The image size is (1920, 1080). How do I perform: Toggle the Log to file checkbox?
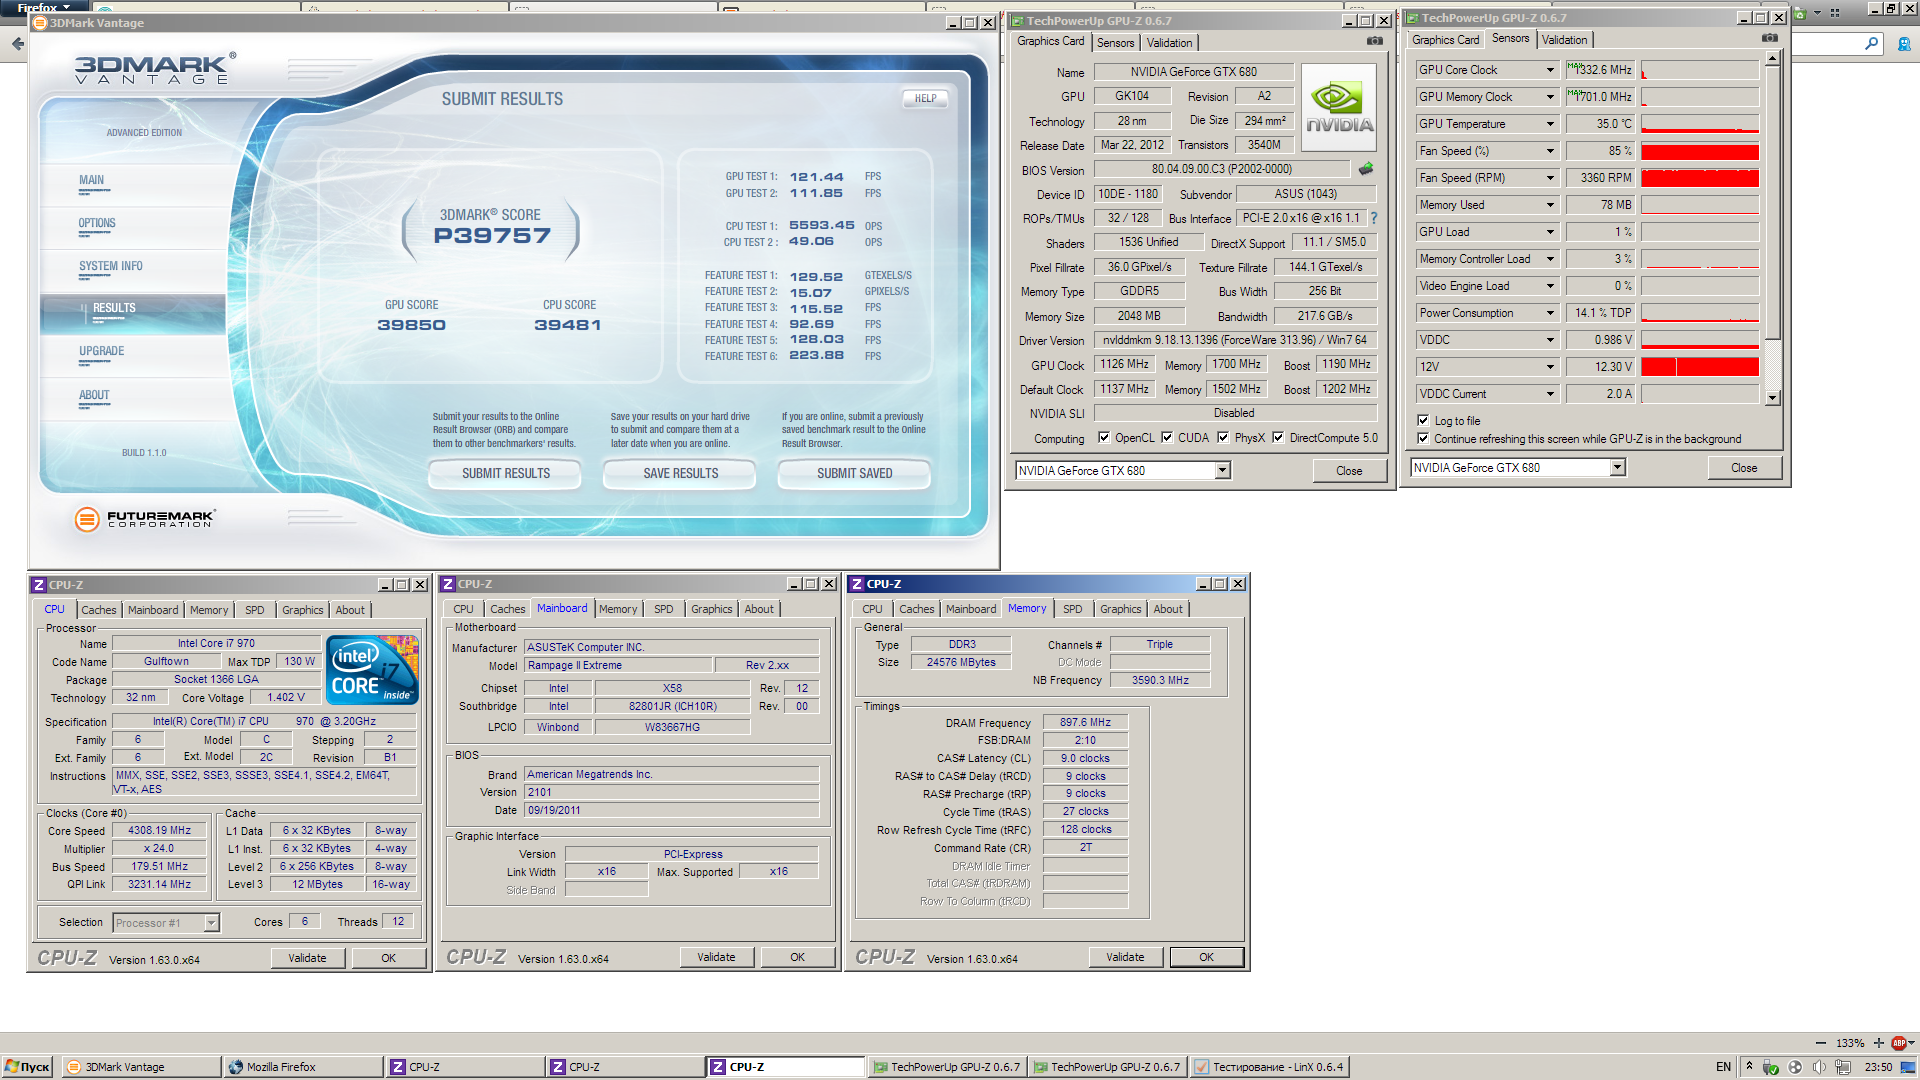click(x=1423, y=421)
